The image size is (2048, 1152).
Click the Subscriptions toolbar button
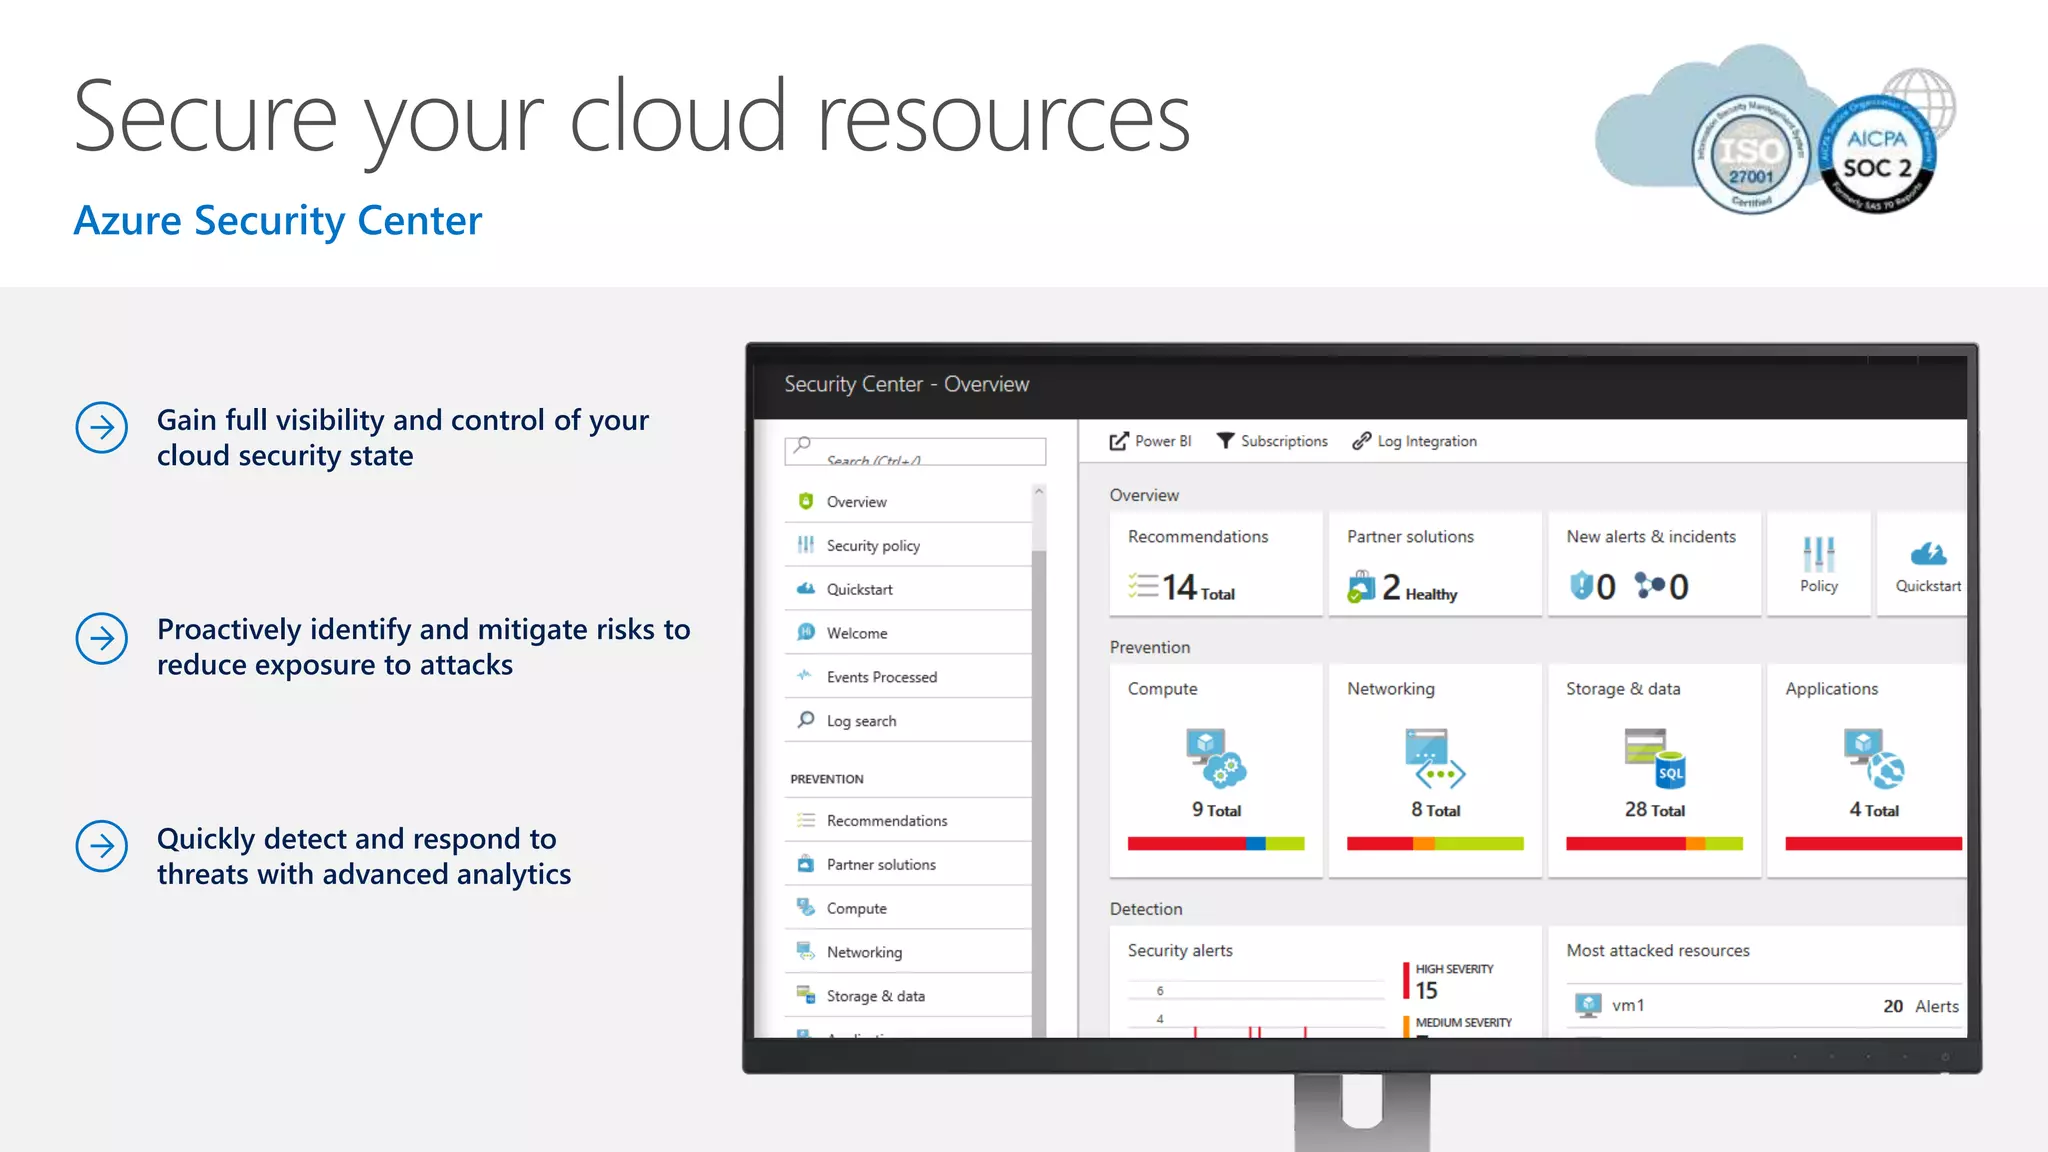[1272, 441]
